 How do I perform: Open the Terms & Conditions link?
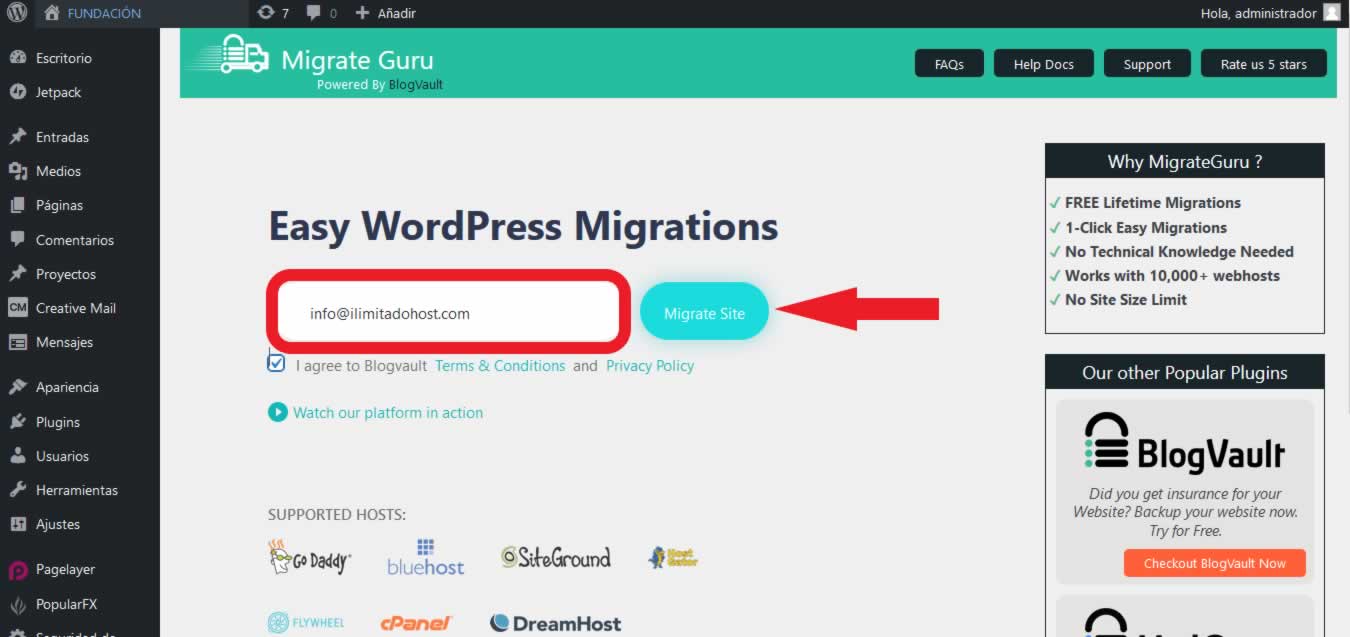[500, 366]
